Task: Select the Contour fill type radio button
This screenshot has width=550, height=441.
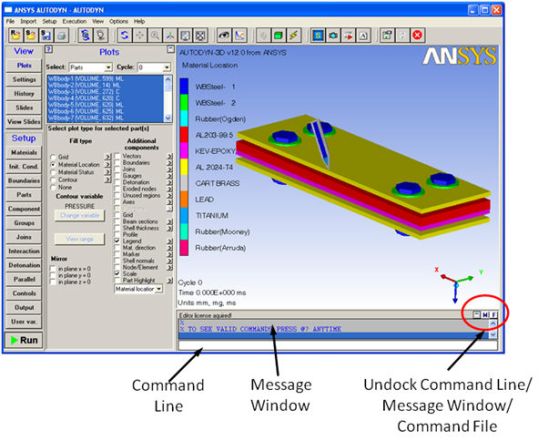Action: [53, 180]
